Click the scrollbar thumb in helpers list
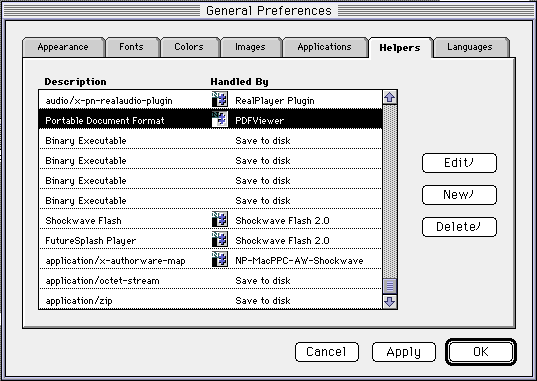The image size is (537, 381). [x=390, y=286]
